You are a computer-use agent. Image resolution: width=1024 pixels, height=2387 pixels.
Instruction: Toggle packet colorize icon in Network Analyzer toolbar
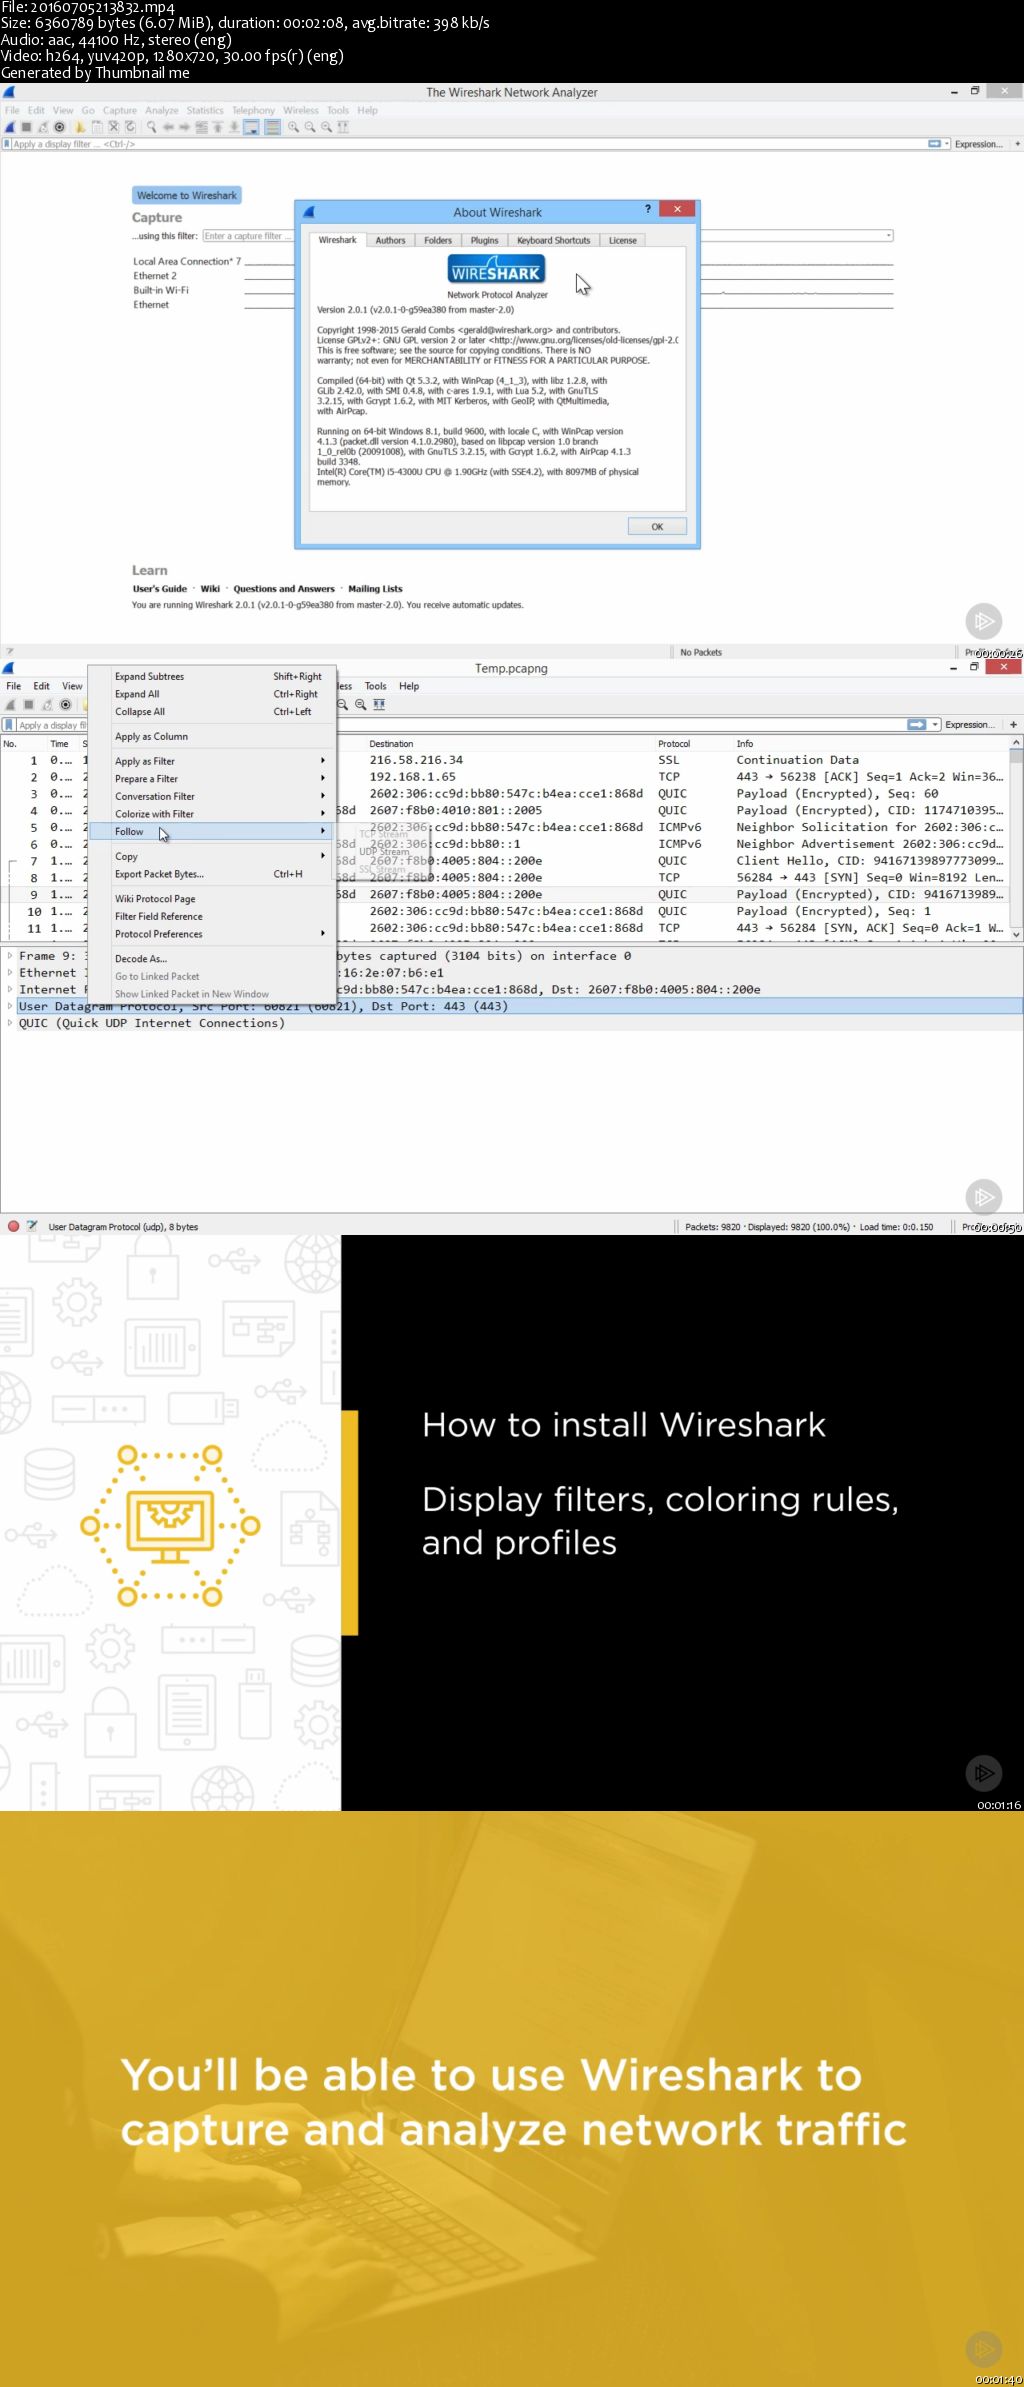(272, 127)
